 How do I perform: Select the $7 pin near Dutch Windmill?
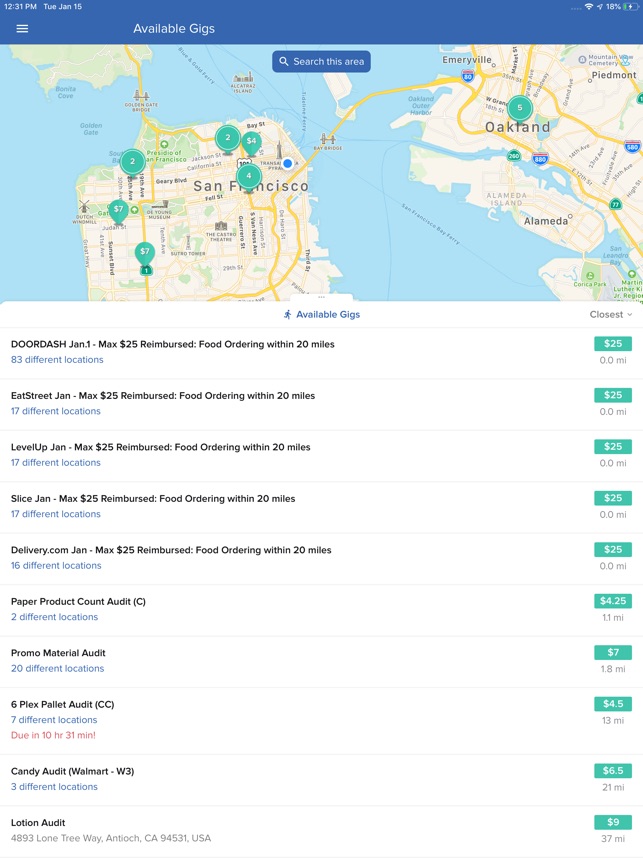118,211
